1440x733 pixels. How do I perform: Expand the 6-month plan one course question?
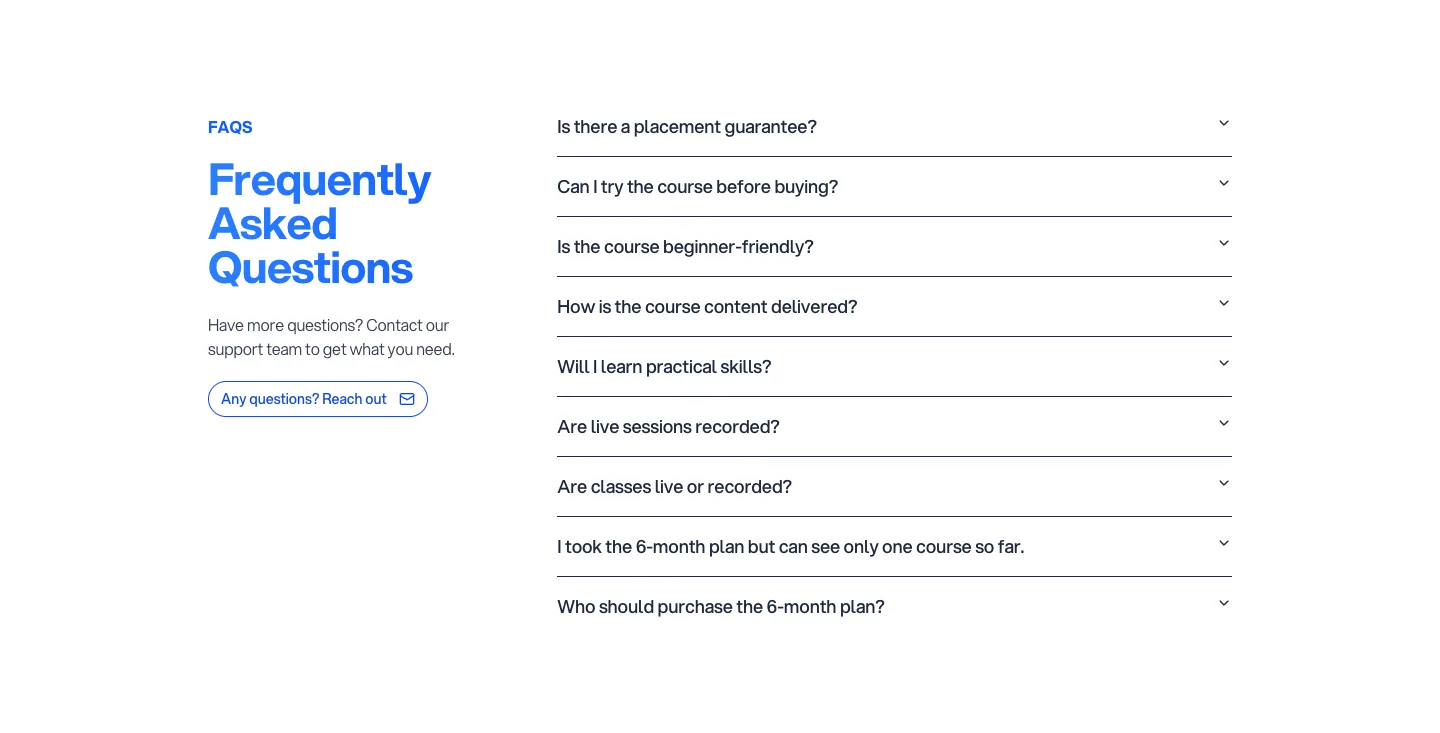point(894,547)
